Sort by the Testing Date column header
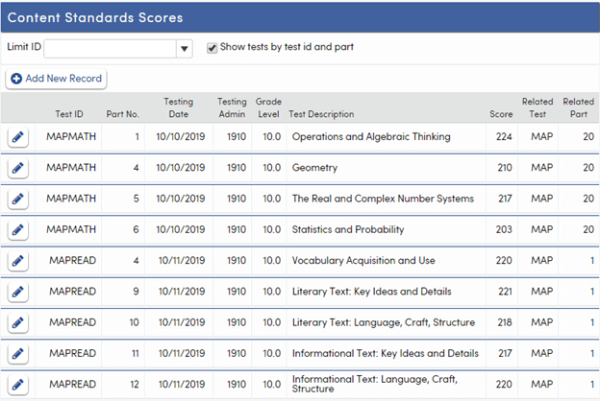The width and height of the screenshot is (600, 401). (178, 108)
